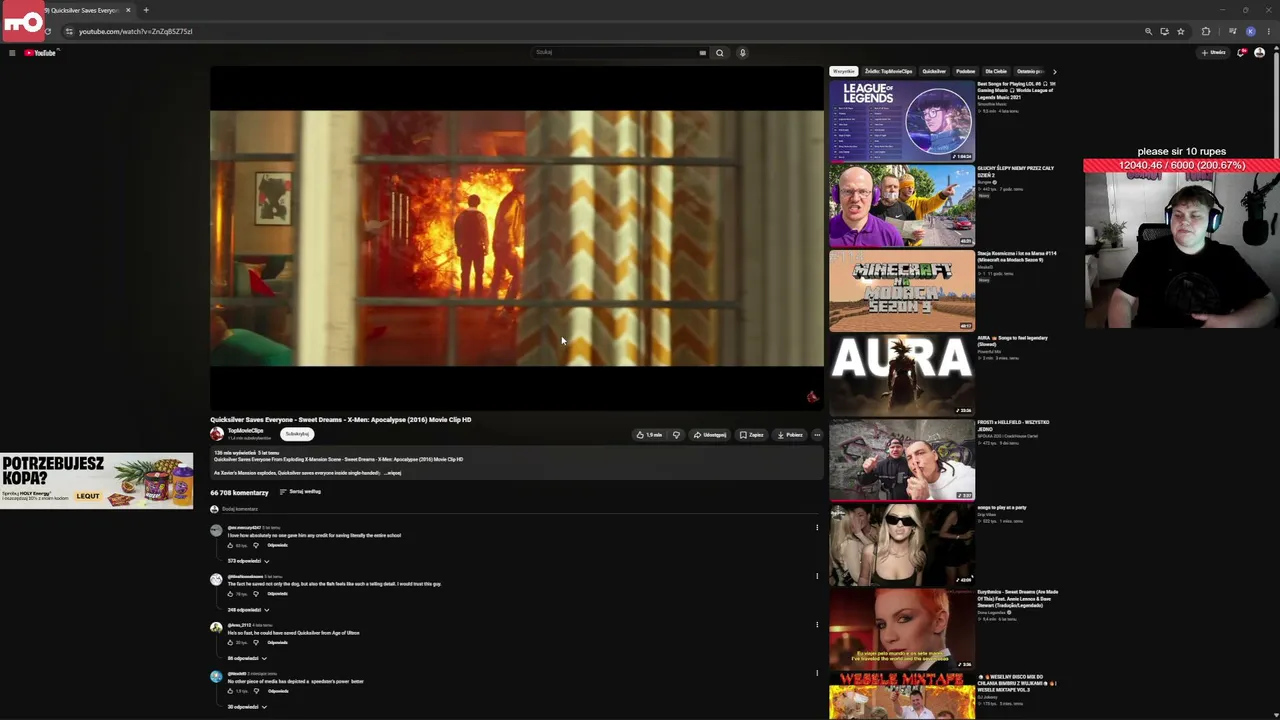1280x720 pixels.
Task: Dislike the Quicksilver video
Action: [x=676, y=435]
